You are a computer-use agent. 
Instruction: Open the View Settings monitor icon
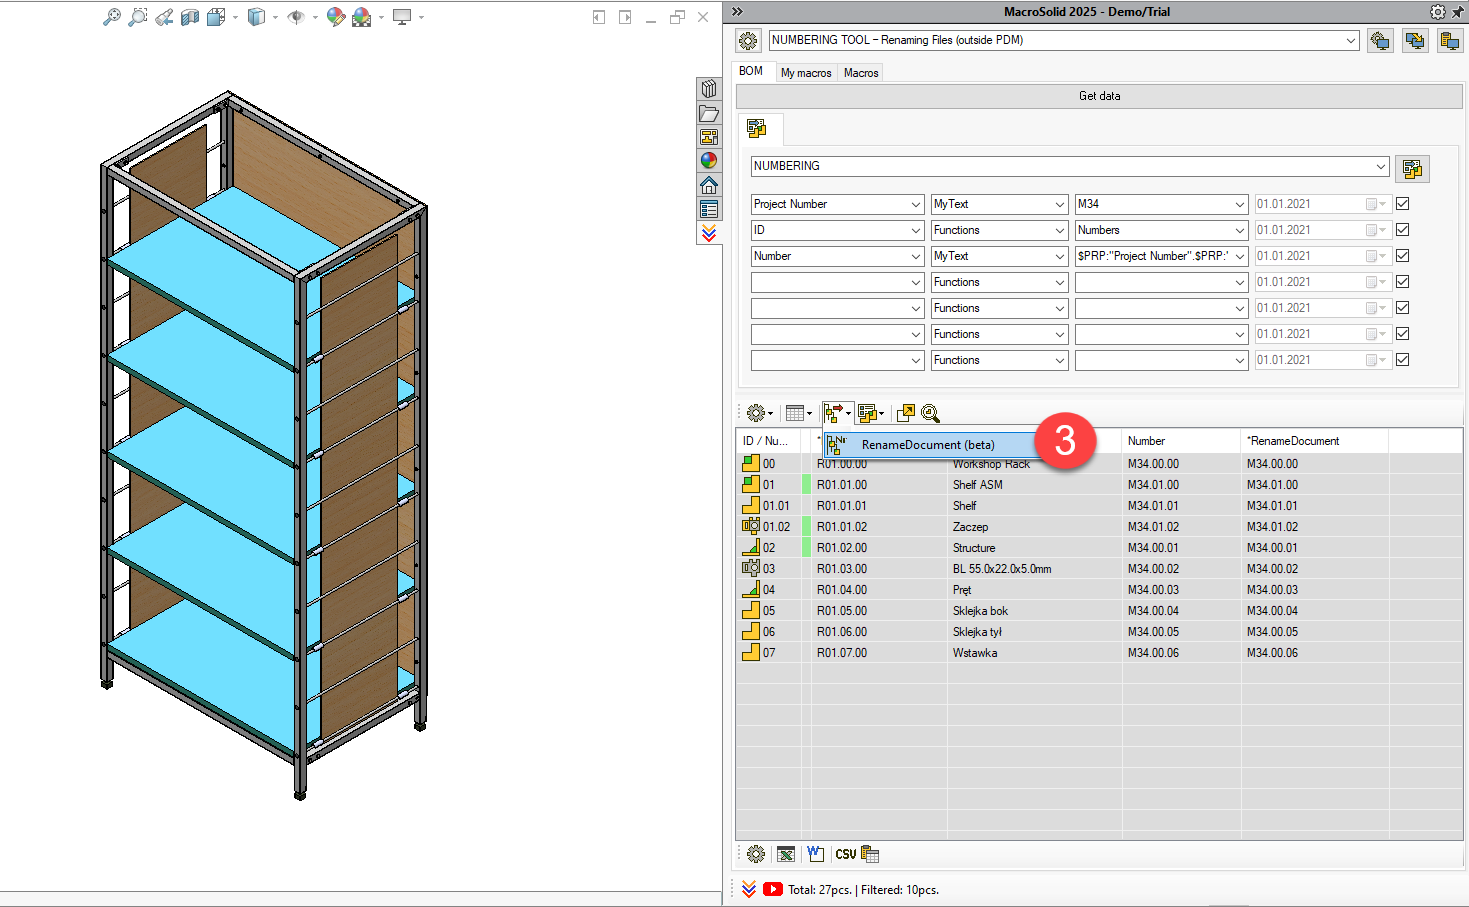[x=402, y=17]
